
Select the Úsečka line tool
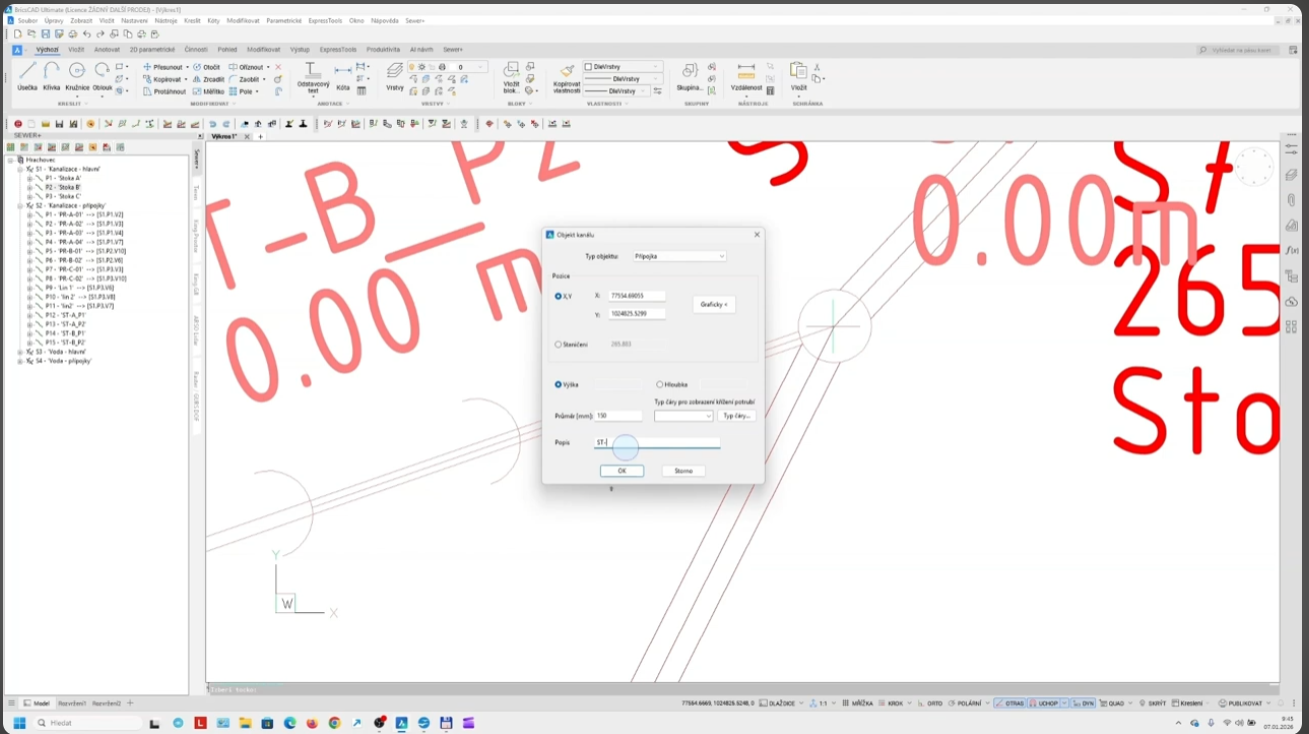point(27,75)
